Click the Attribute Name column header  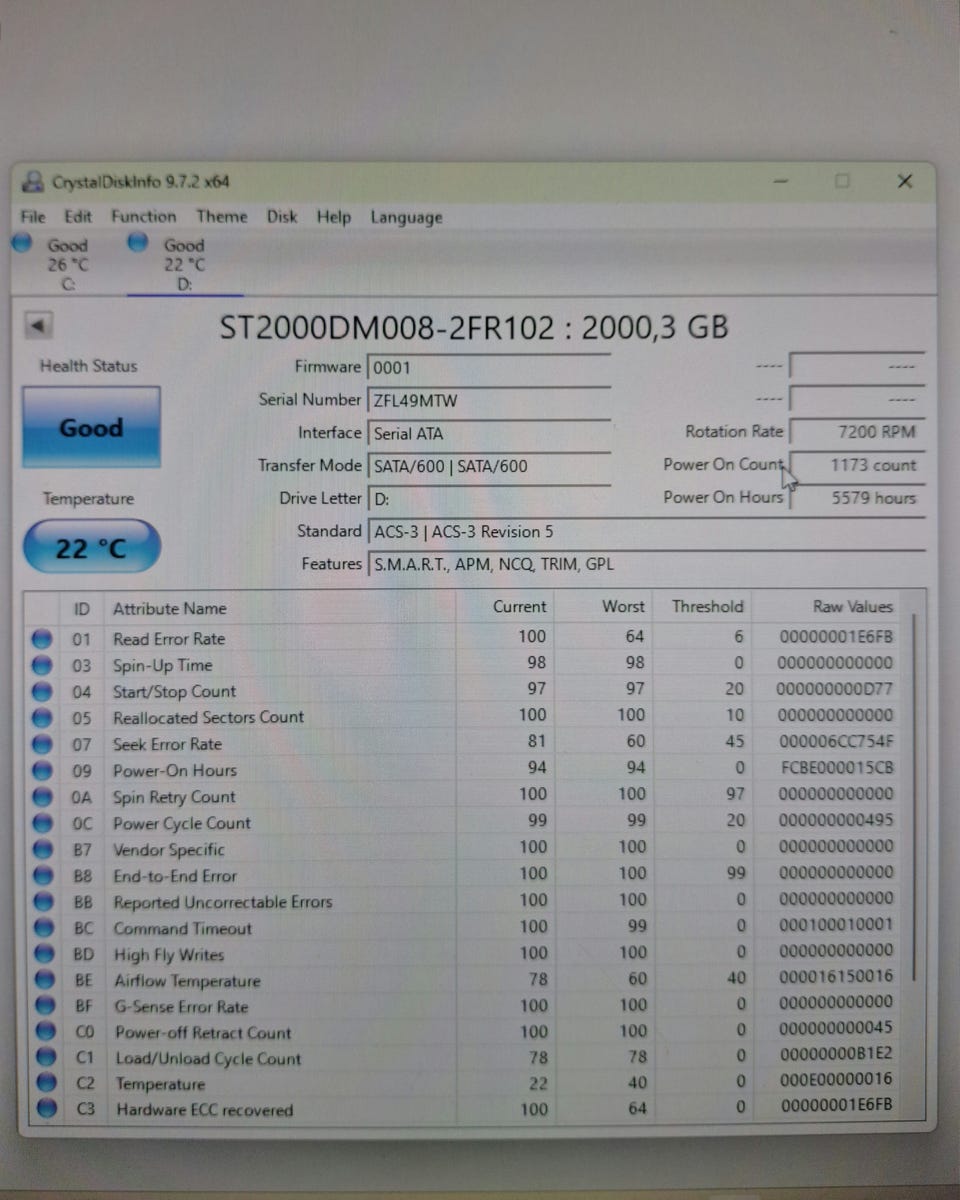tap(280, 608)
